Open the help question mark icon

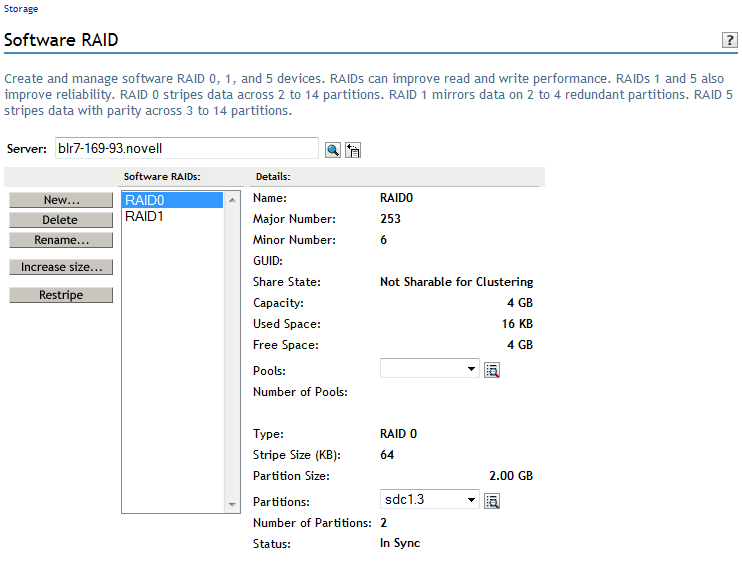729,40
